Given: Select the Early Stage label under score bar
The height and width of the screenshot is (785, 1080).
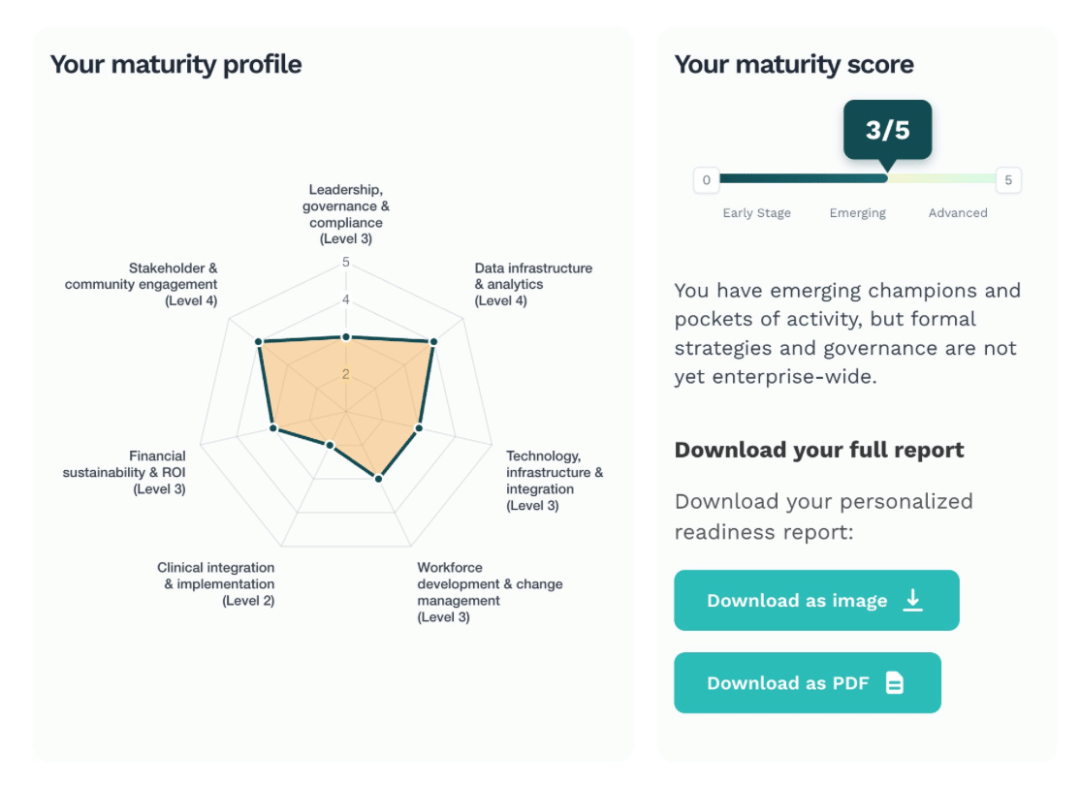Looking at the screenshot, I should (757, 213).
